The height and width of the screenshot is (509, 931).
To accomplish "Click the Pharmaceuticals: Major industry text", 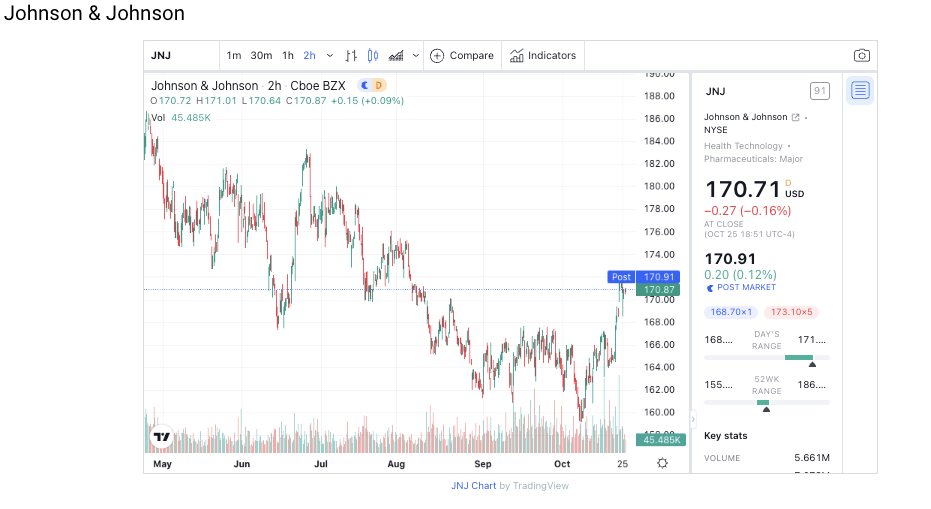I will 753,159.
